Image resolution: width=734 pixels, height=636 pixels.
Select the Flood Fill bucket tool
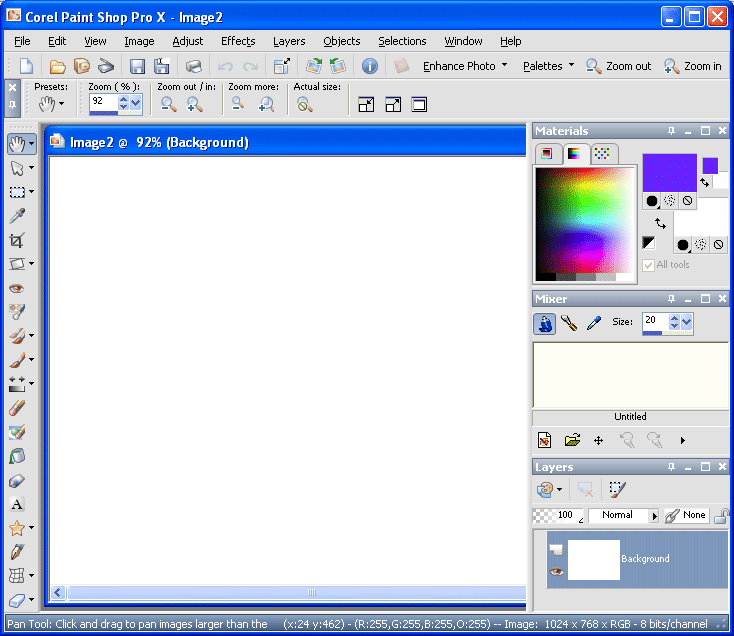[x=17, y=456]
